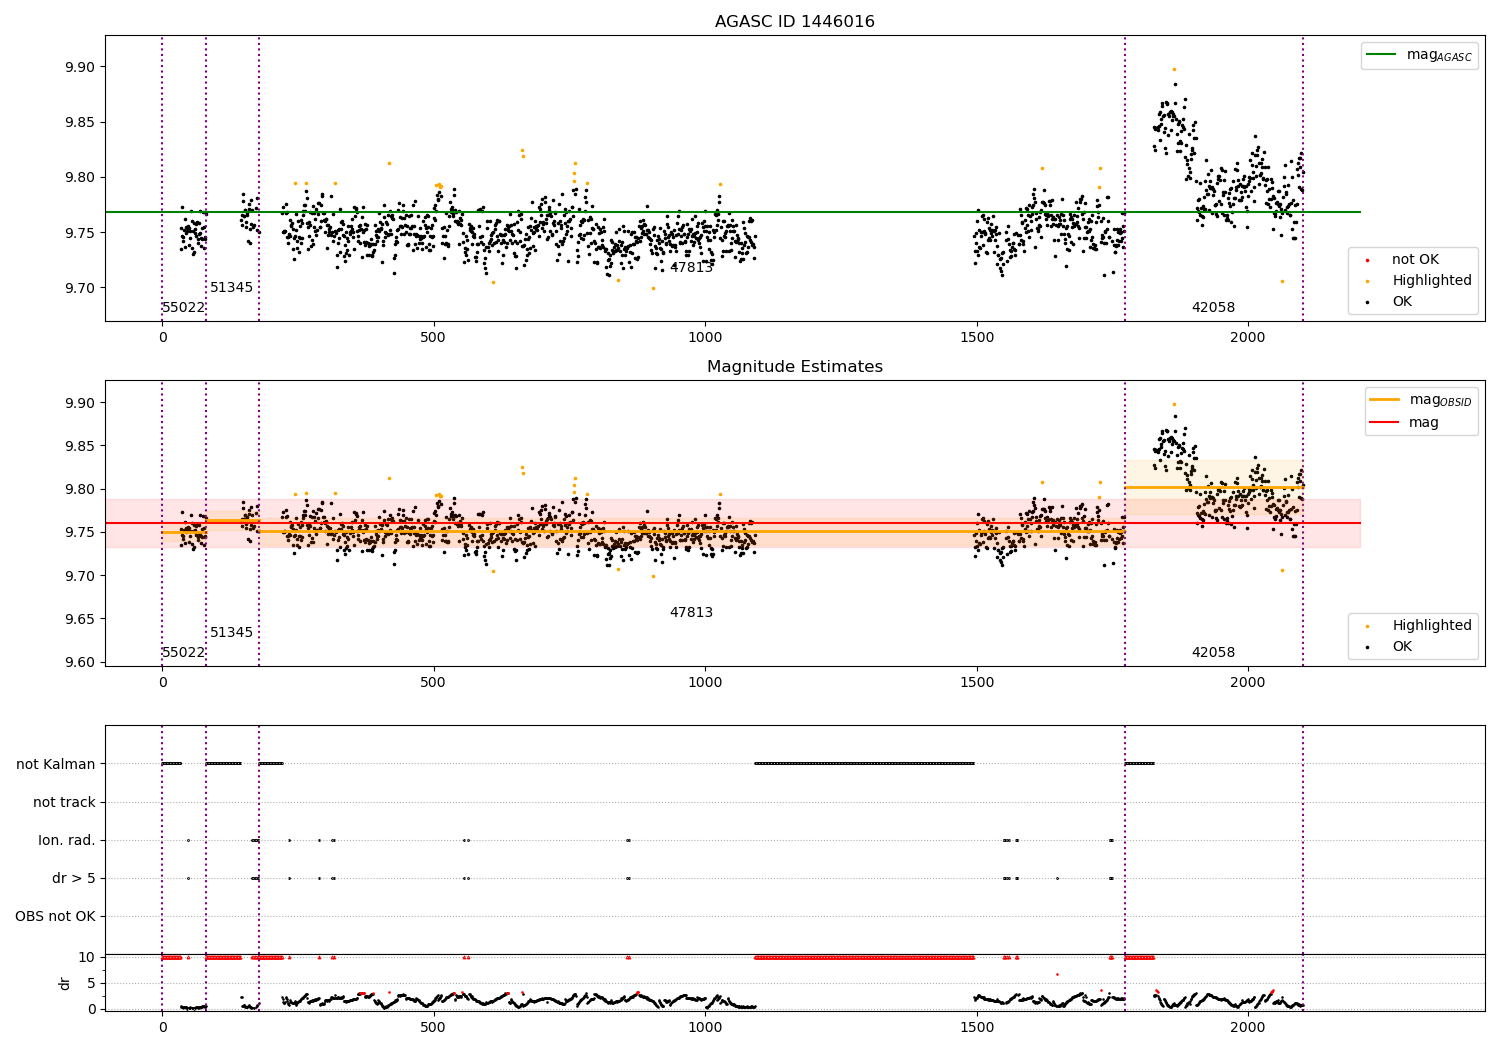Click the 'not track' axis label
This screenshot has width=1500, height=1050.
(64, 802)
